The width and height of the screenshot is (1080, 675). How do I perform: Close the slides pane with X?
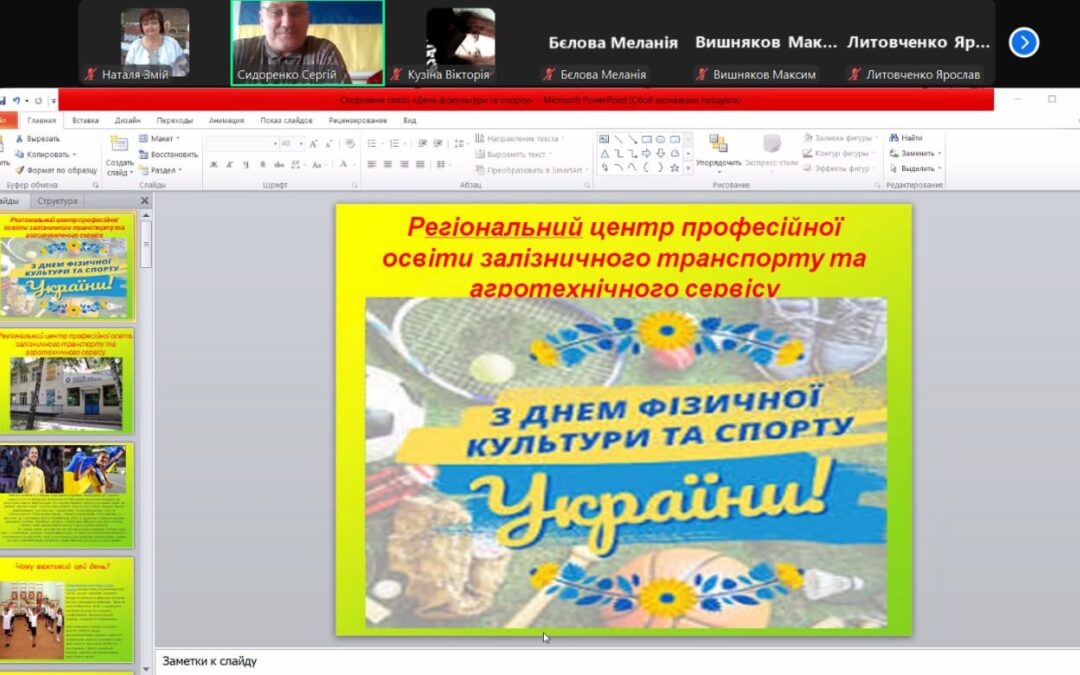[145, 201]
